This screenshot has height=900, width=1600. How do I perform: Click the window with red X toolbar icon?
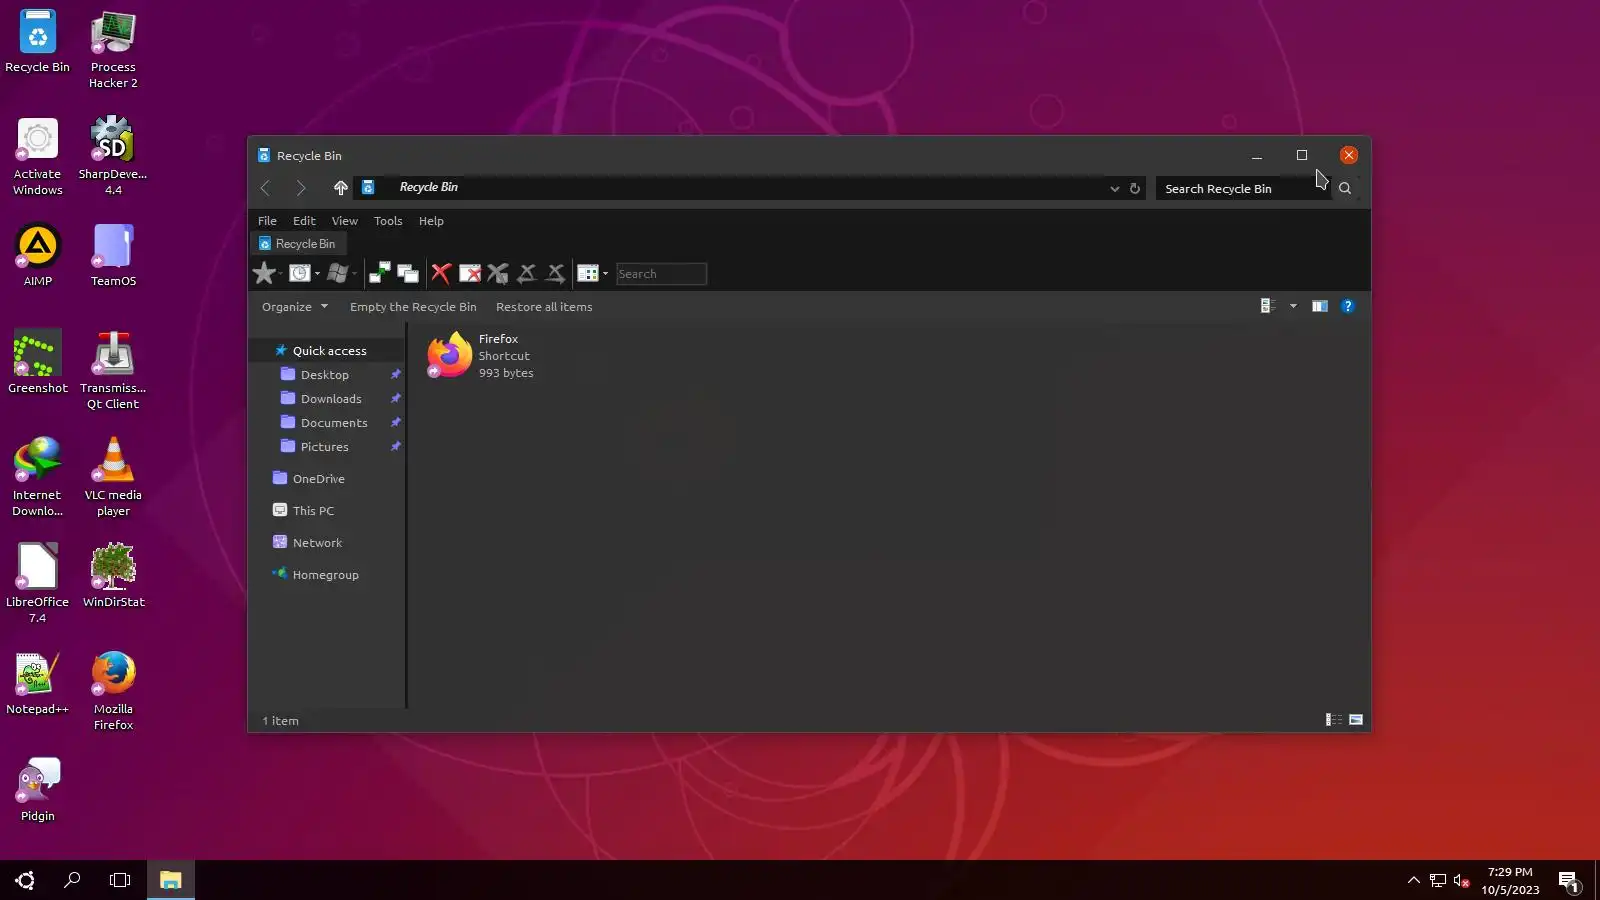pyautogui.click(x=470, y=273)
